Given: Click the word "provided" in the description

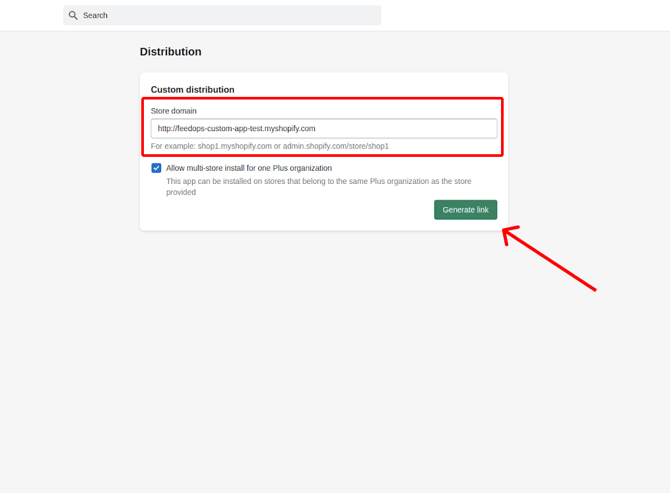Looking at the screenshot, I should pos(181,192).
